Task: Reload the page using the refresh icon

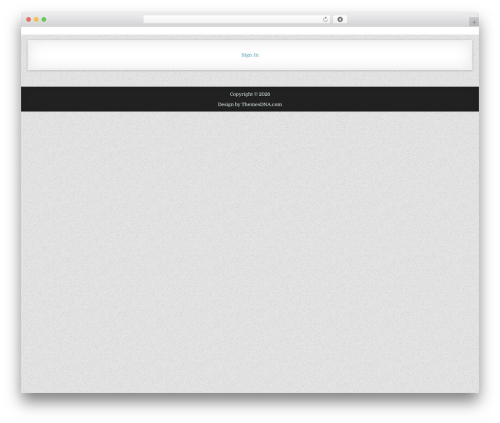Action: click(x=325, y=19)
